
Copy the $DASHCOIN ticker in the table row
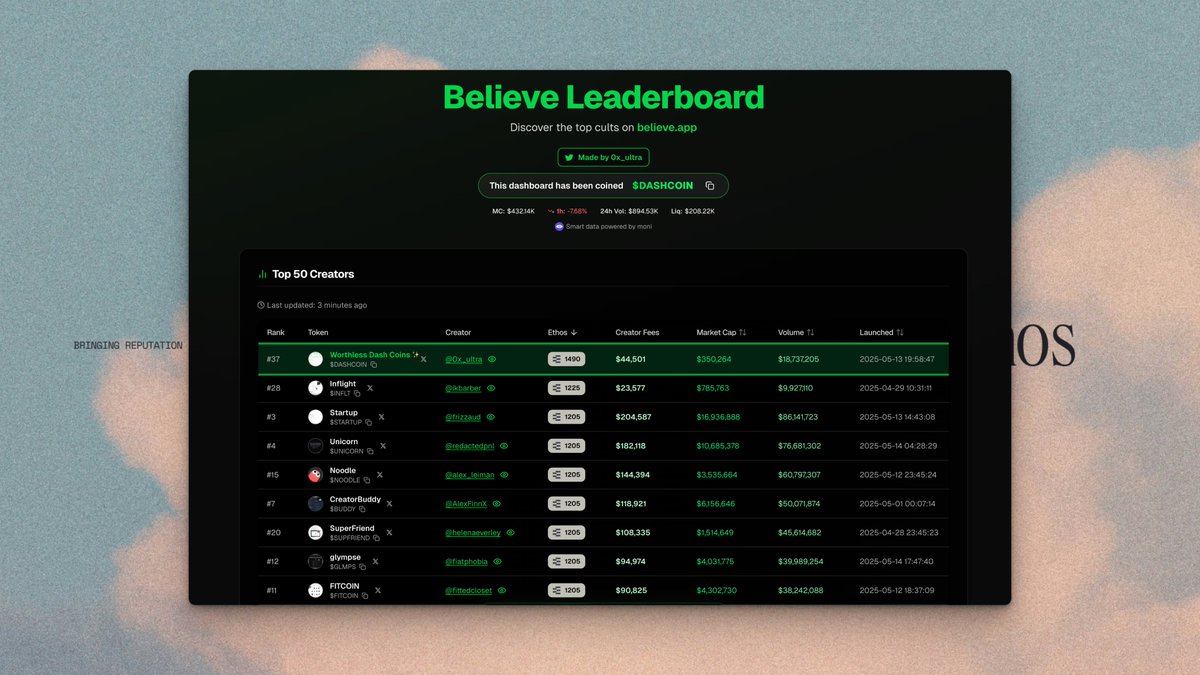pos(374,365)
